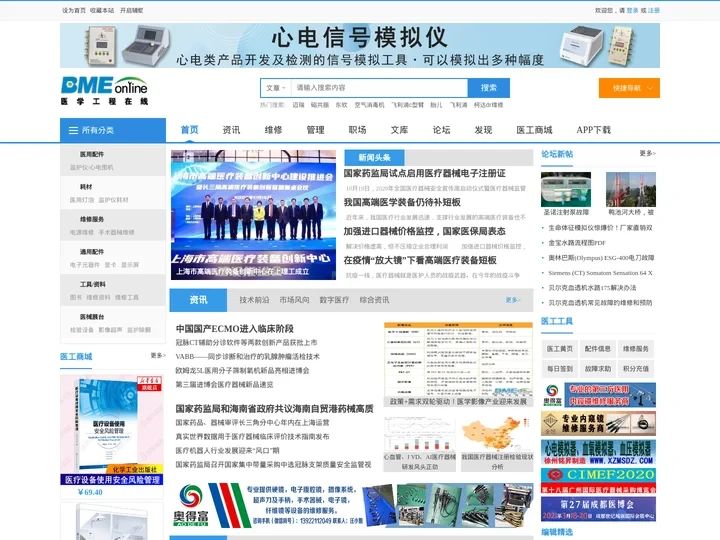Screen dimensions: 720x540
Task: Click hot search term 空气消毒机
Action: tap(369, 105)
